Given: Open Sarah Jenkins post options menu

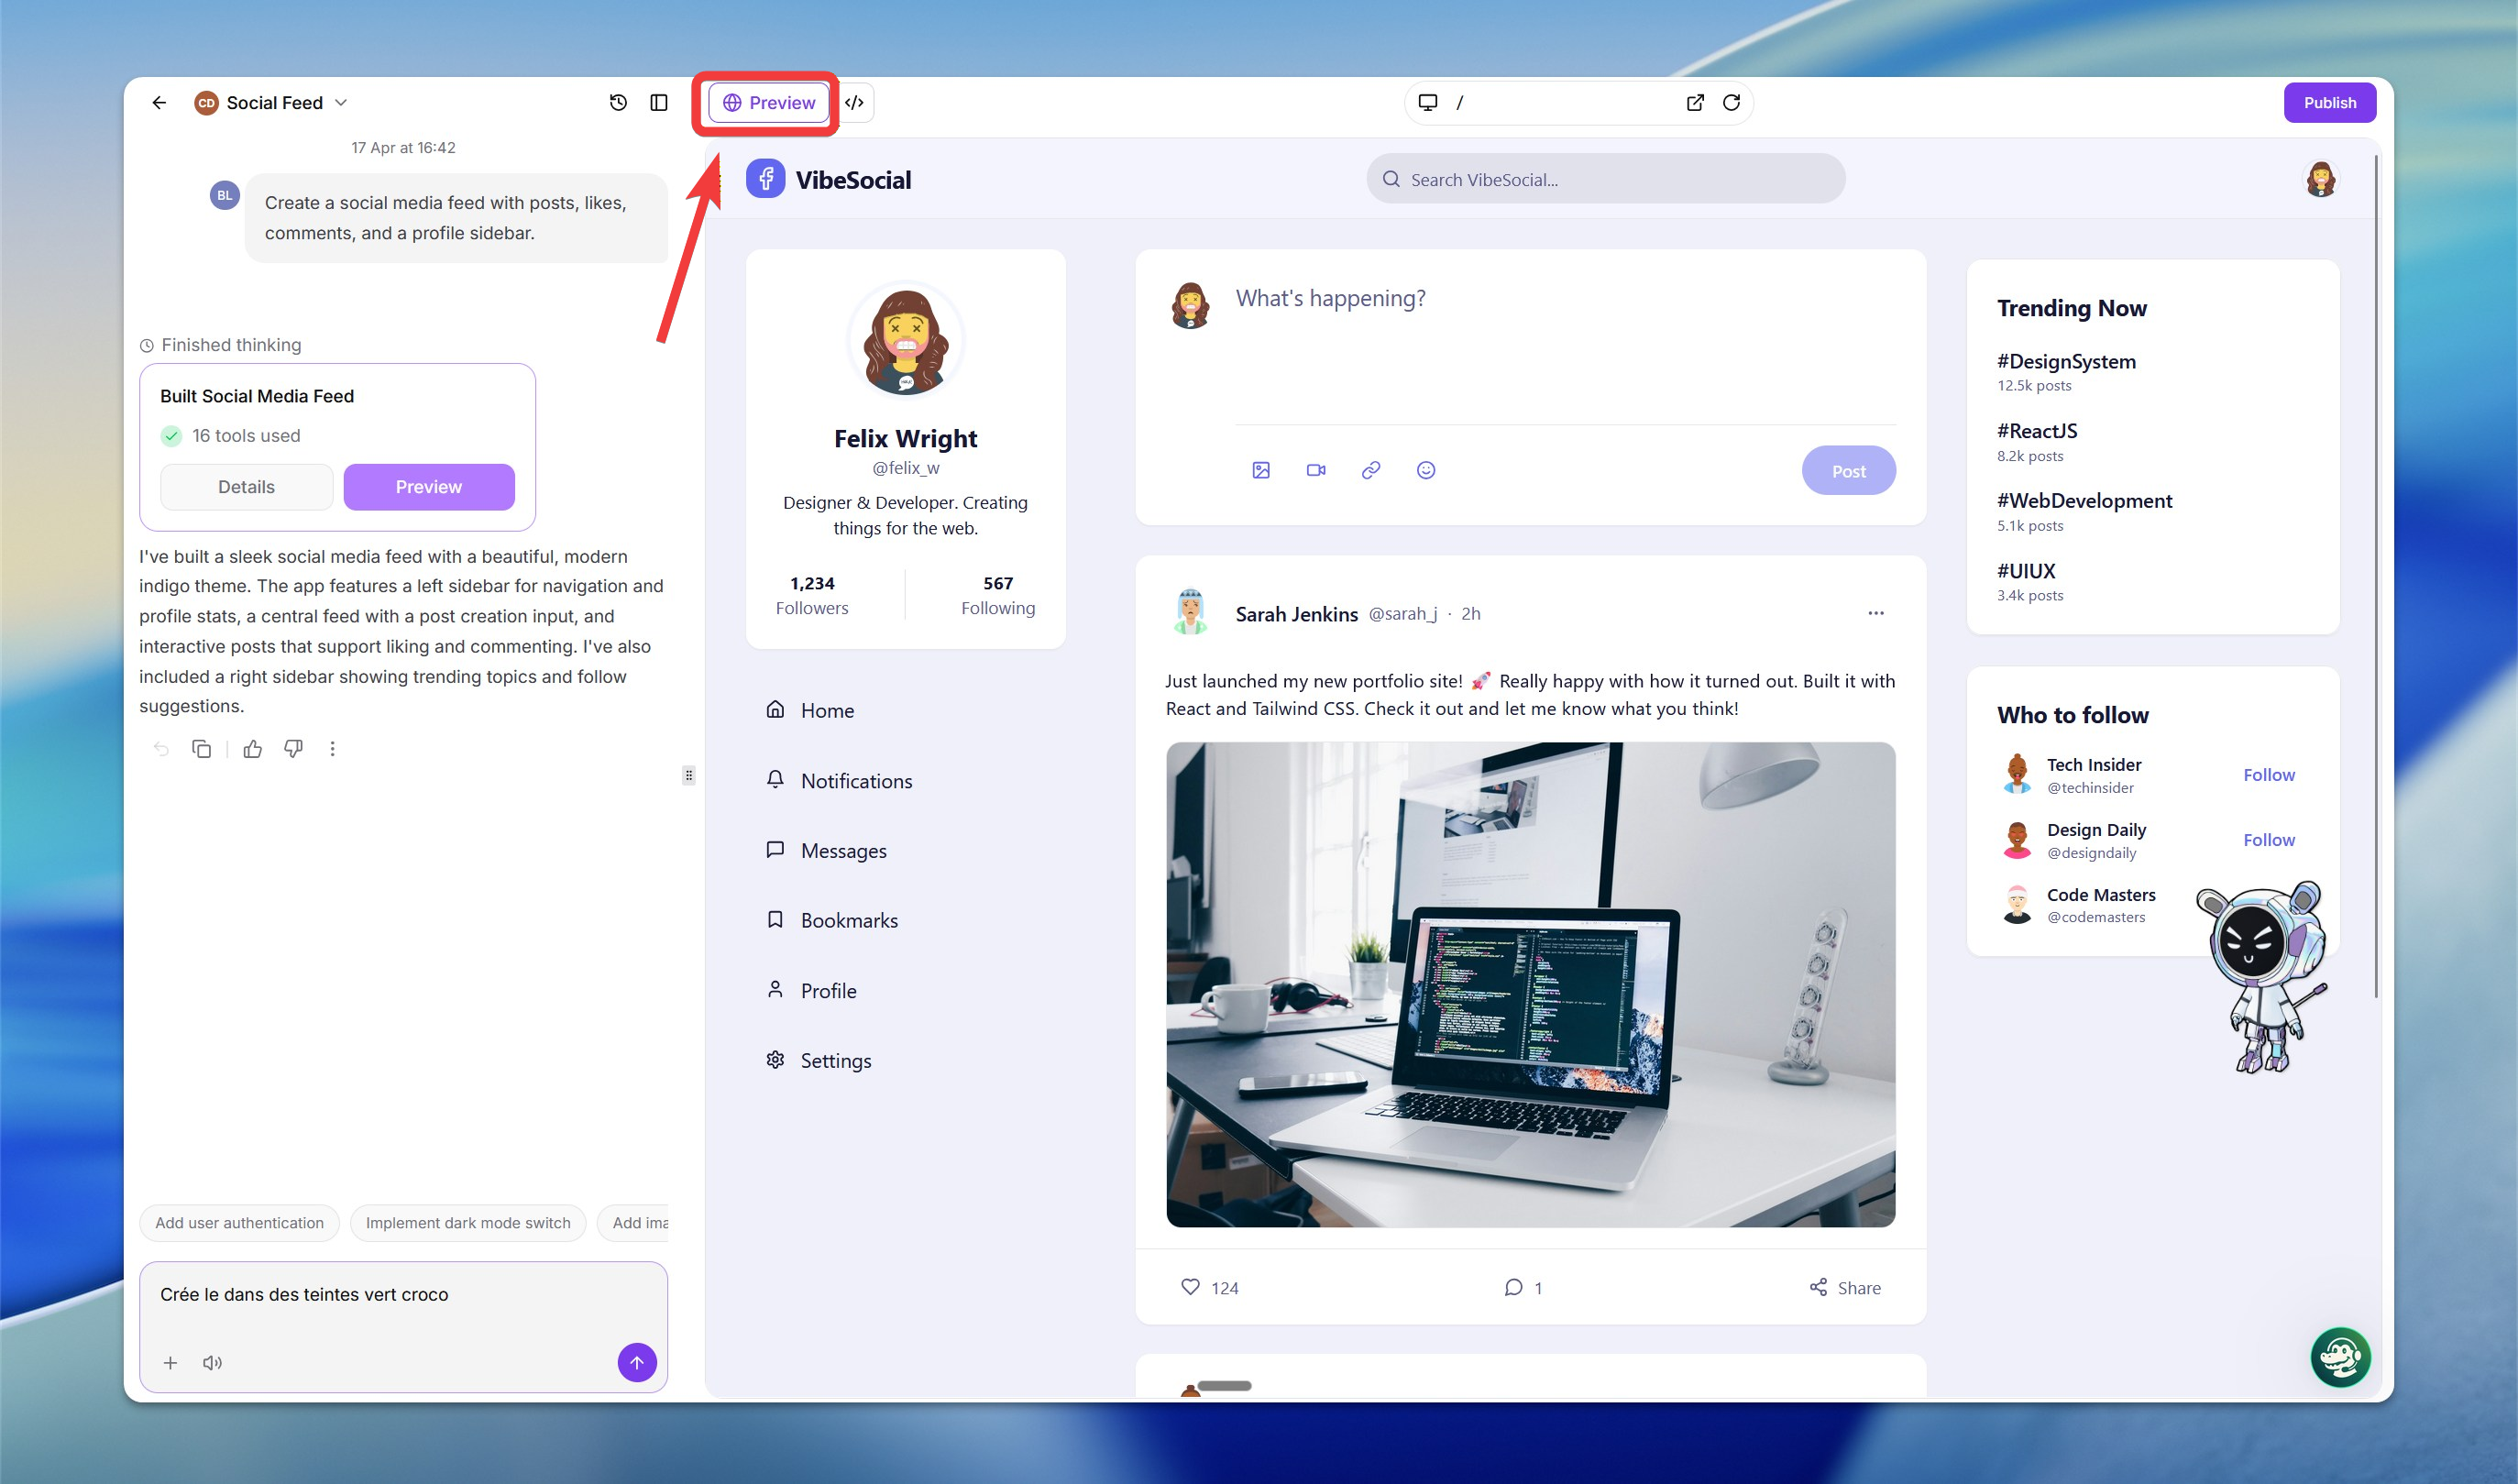Looking at the screenshot, I should click(x=1876, y=613).
